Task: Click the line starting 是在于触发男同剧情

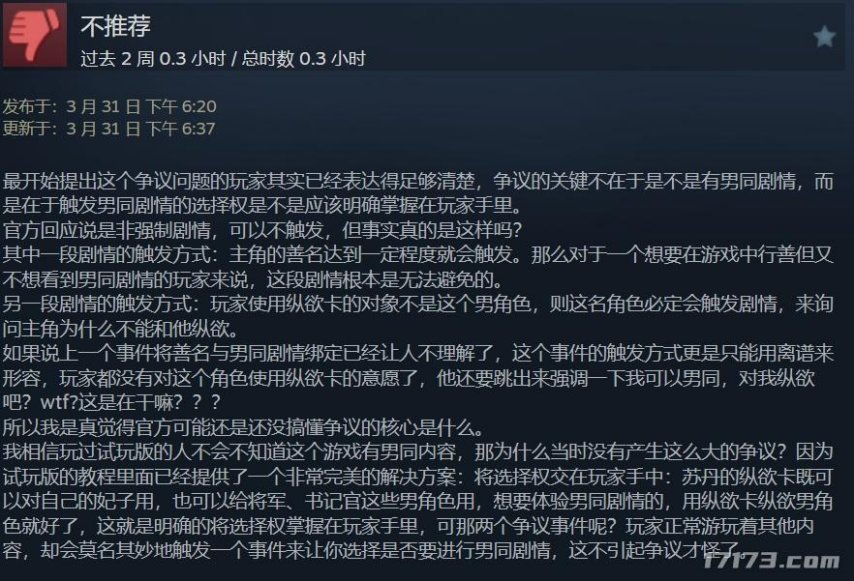Action: point(263,205)
